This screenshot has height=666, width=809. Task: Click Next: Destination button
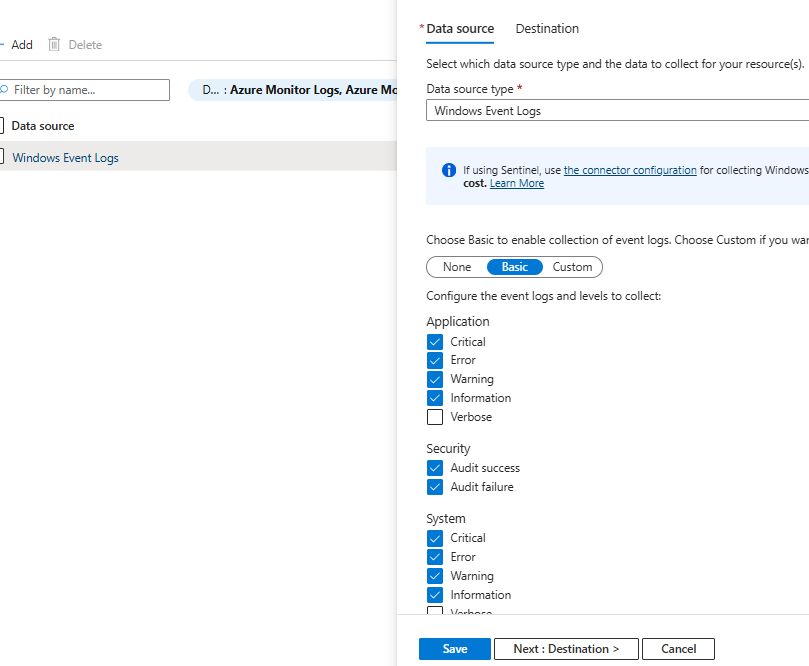coord(566,649)
